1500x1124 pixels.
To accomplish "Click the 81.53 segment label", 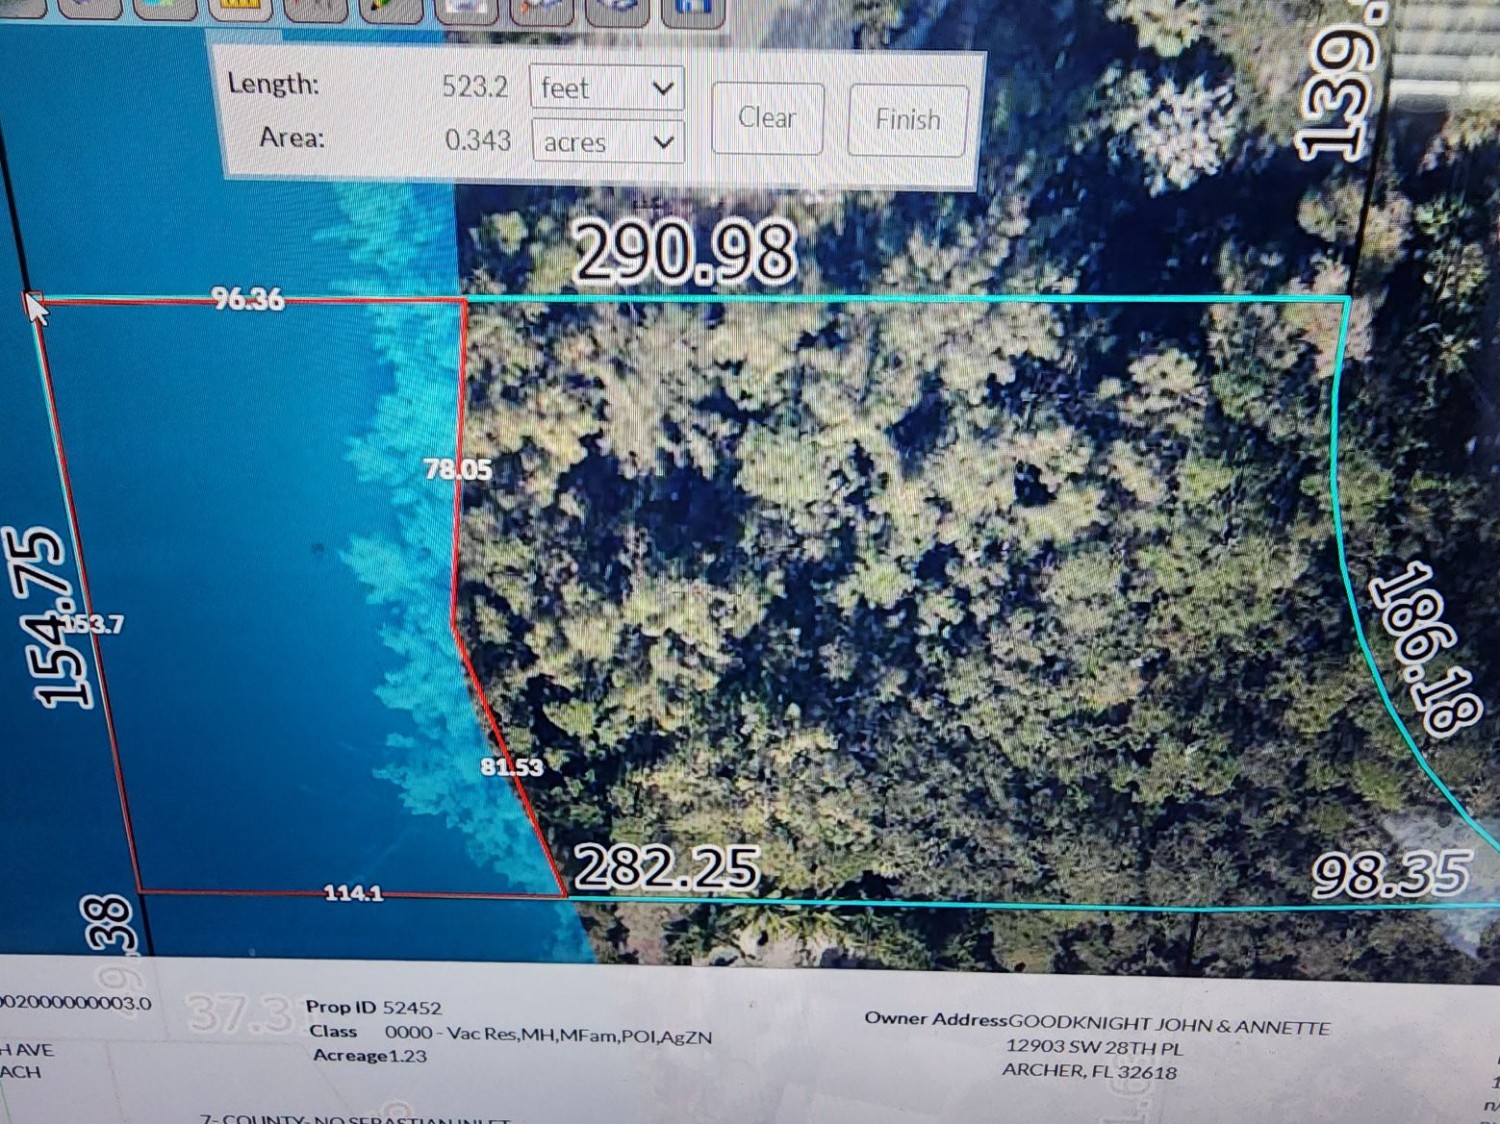I will (x=511, y=767).
